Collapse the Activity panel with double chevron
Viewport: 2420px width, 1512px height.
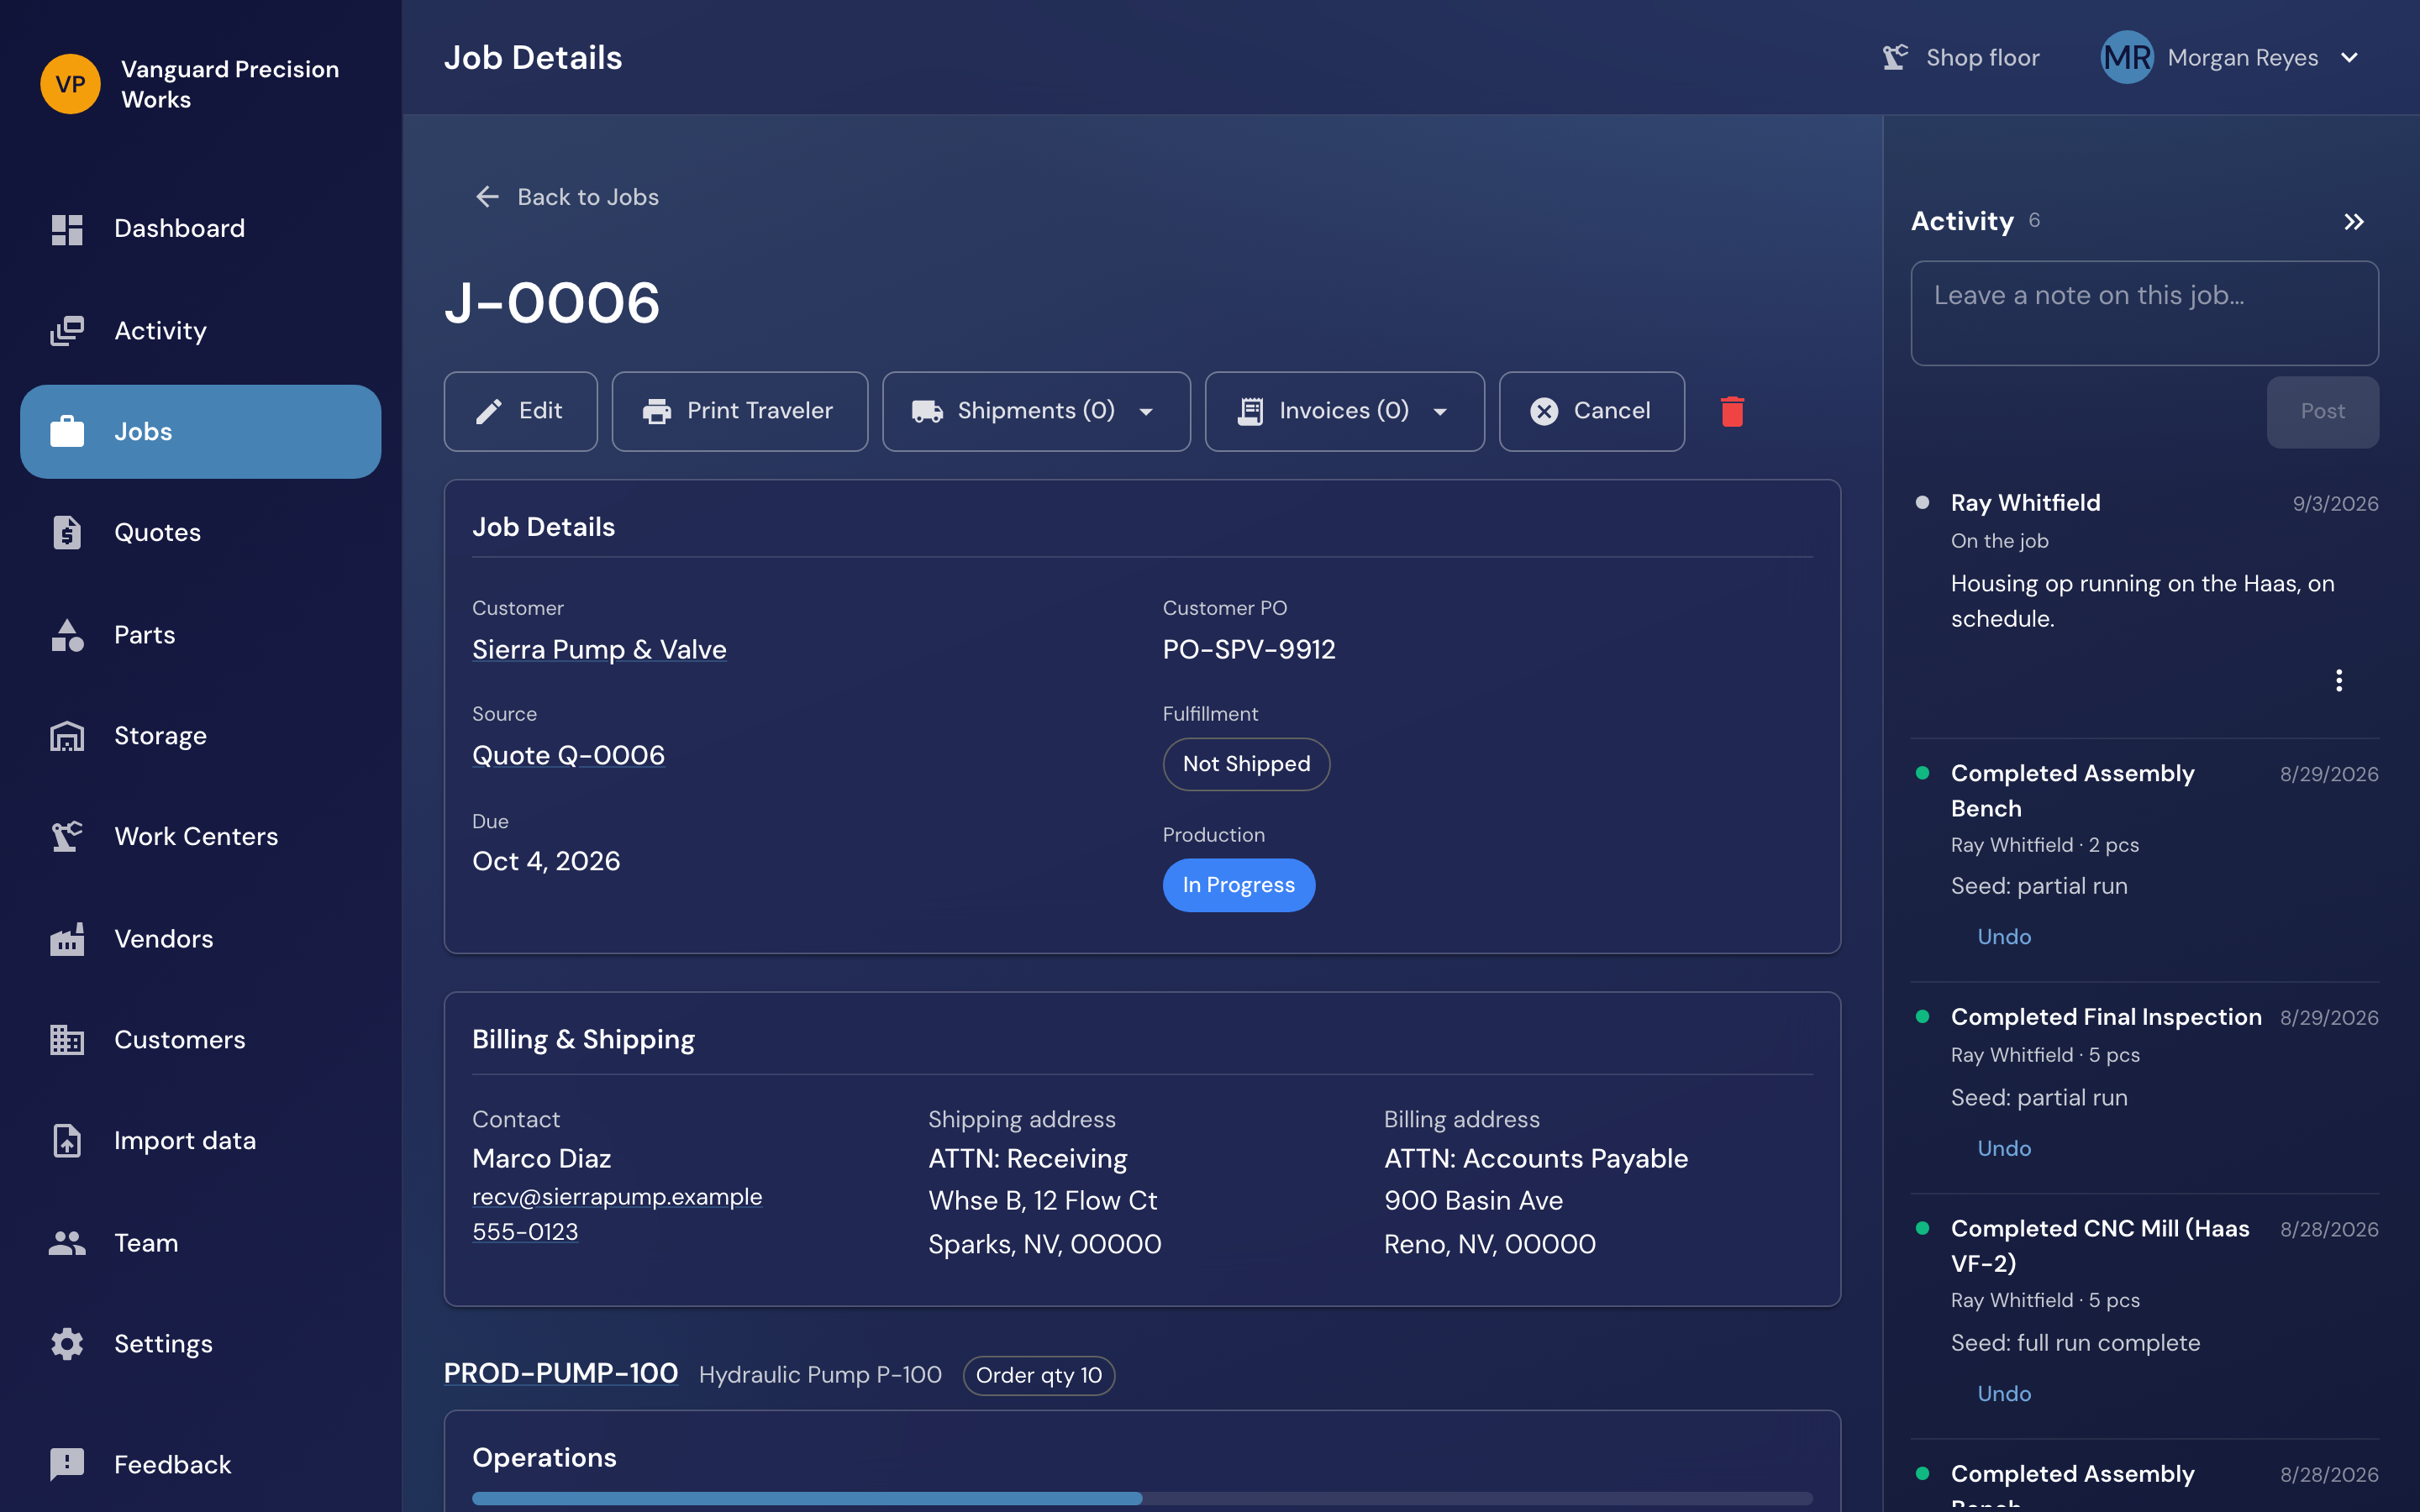pos(2354,222)
